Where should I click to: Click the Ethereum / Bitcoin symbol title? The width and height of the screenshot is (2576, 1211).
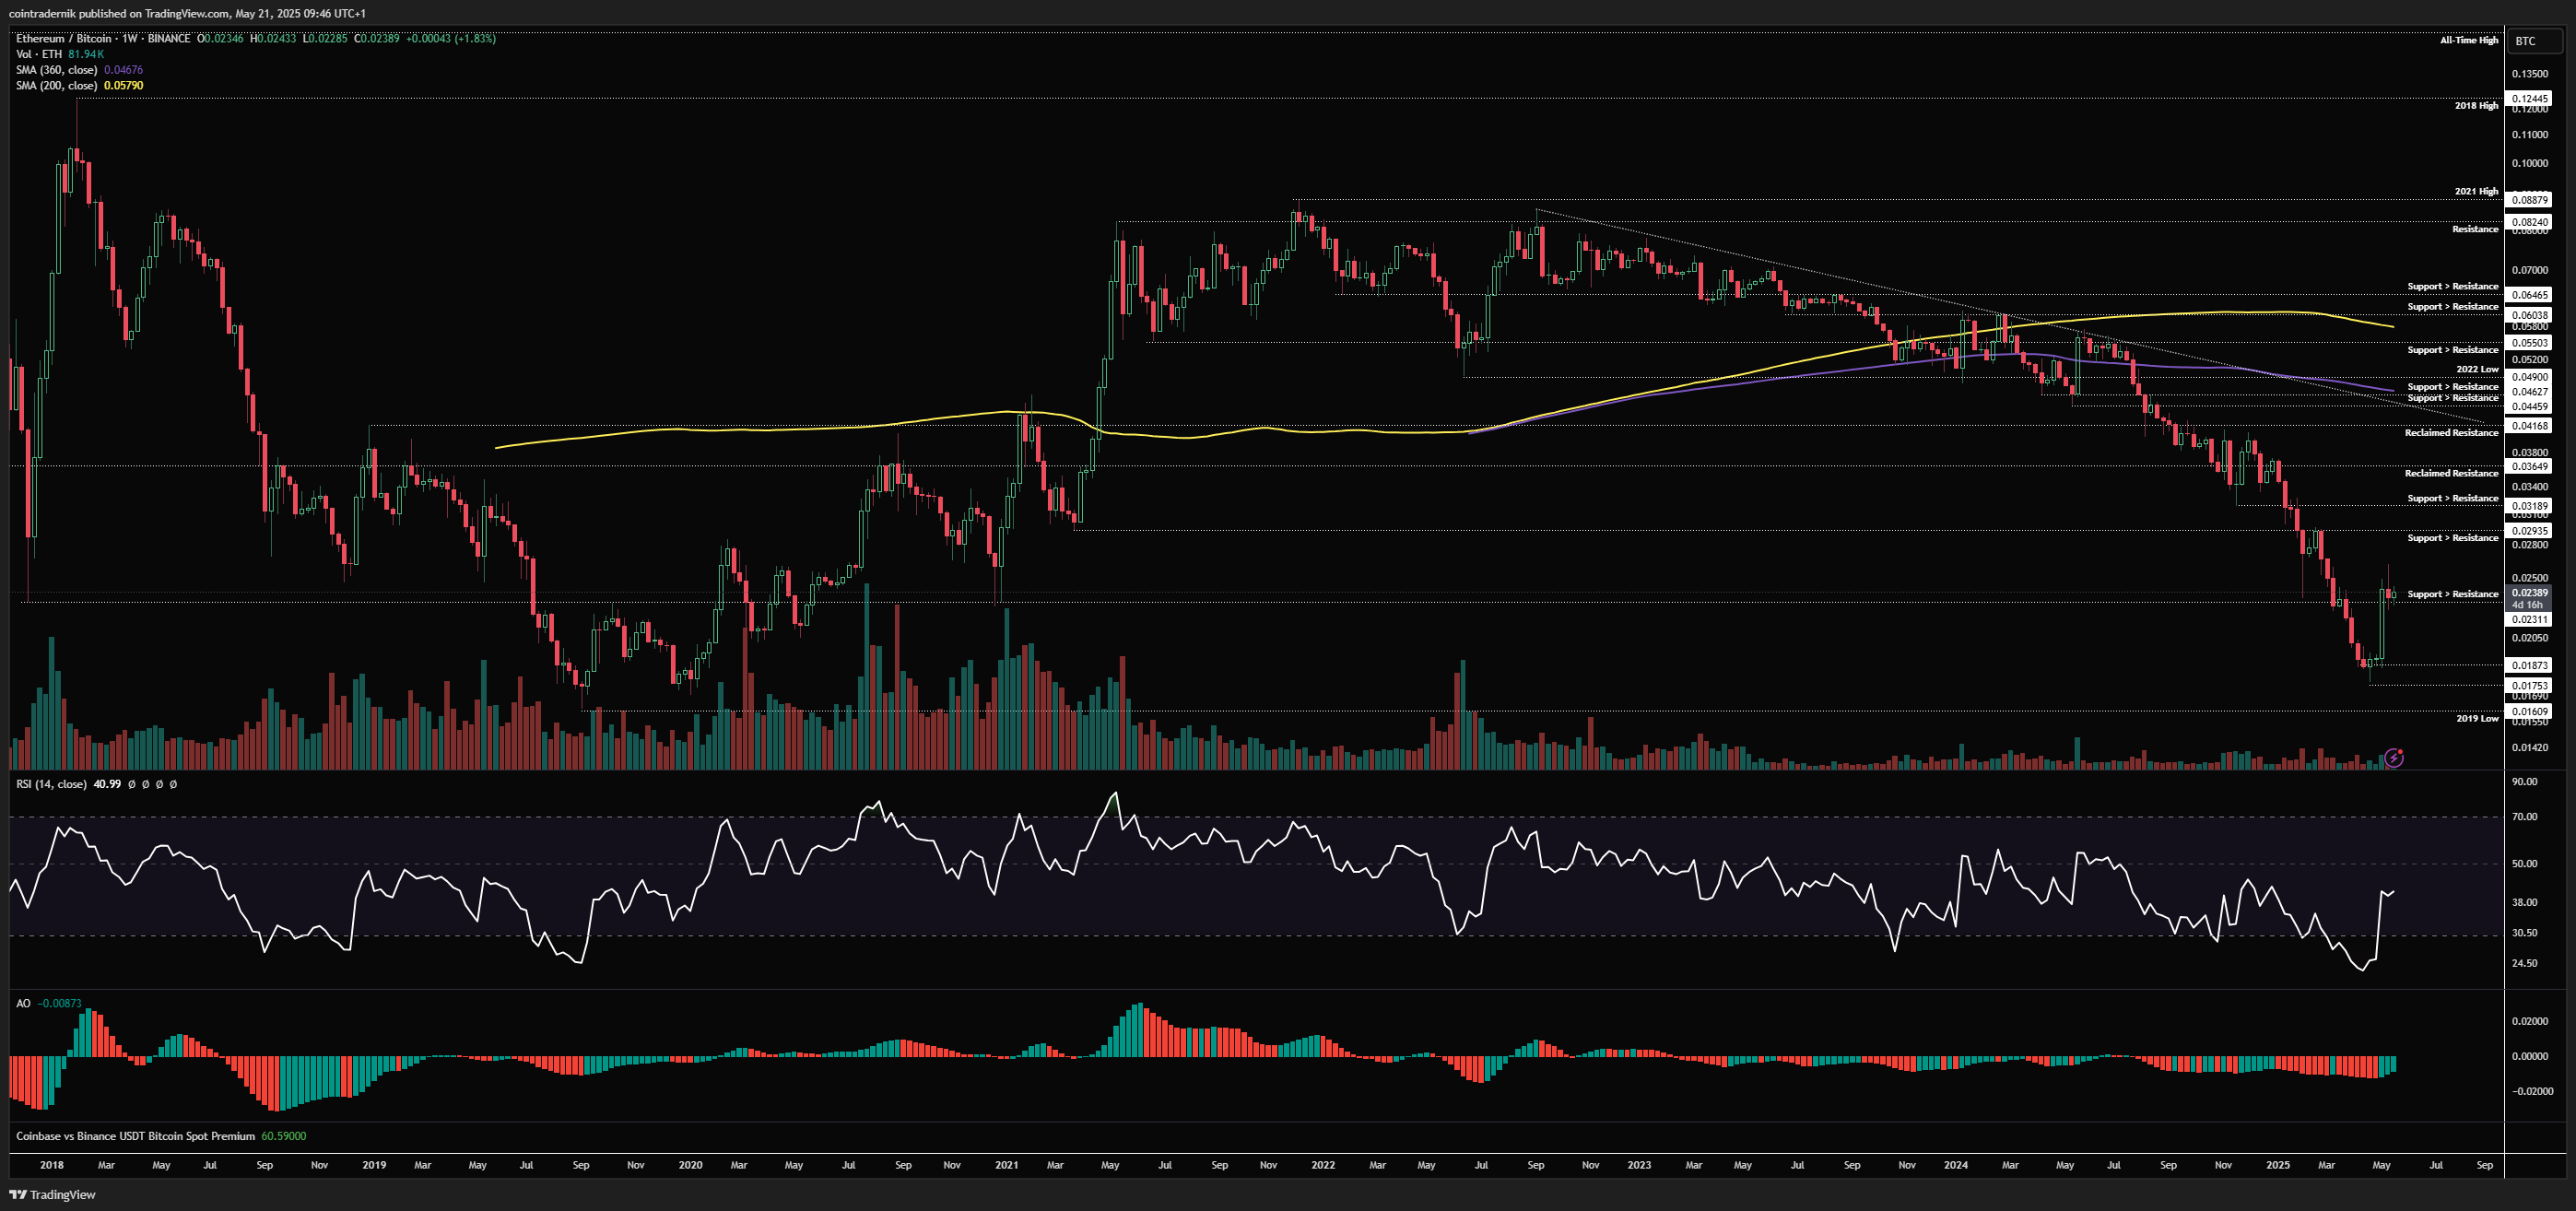[64, 38]
